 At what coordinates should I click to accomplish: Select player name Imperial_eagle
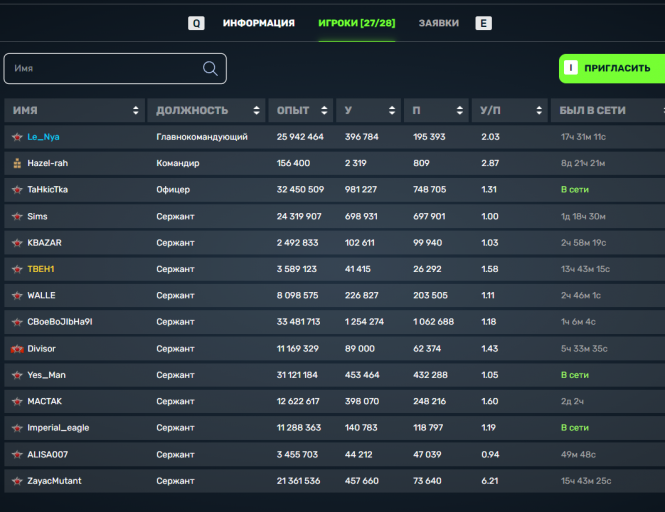click(58, 428)
